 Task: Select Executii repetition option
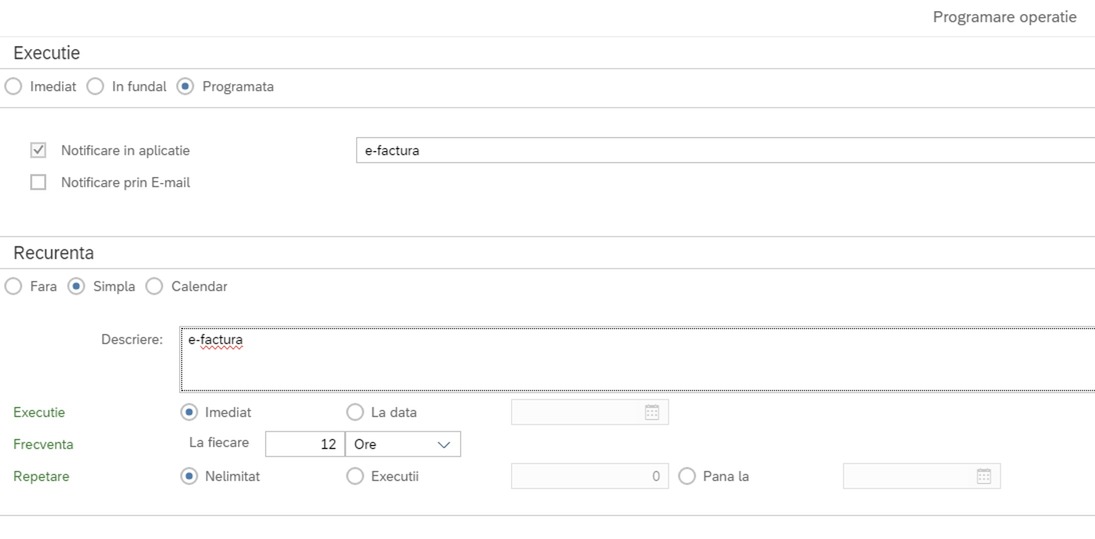pos(355,476)
